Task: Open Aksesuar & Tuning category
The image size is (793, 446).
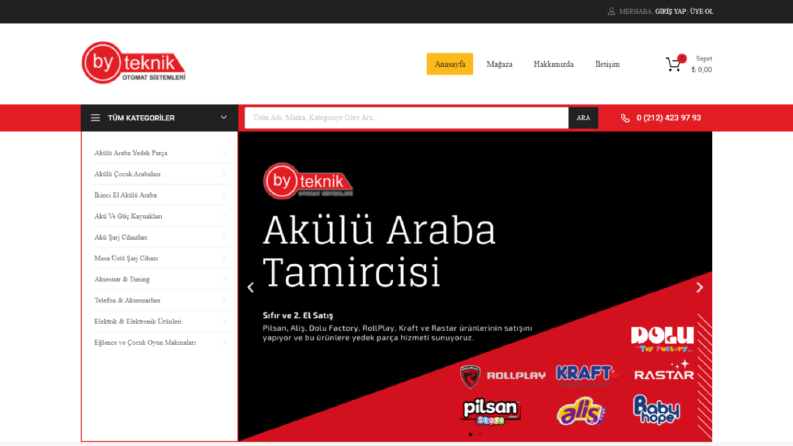Action: coord(122,279)
